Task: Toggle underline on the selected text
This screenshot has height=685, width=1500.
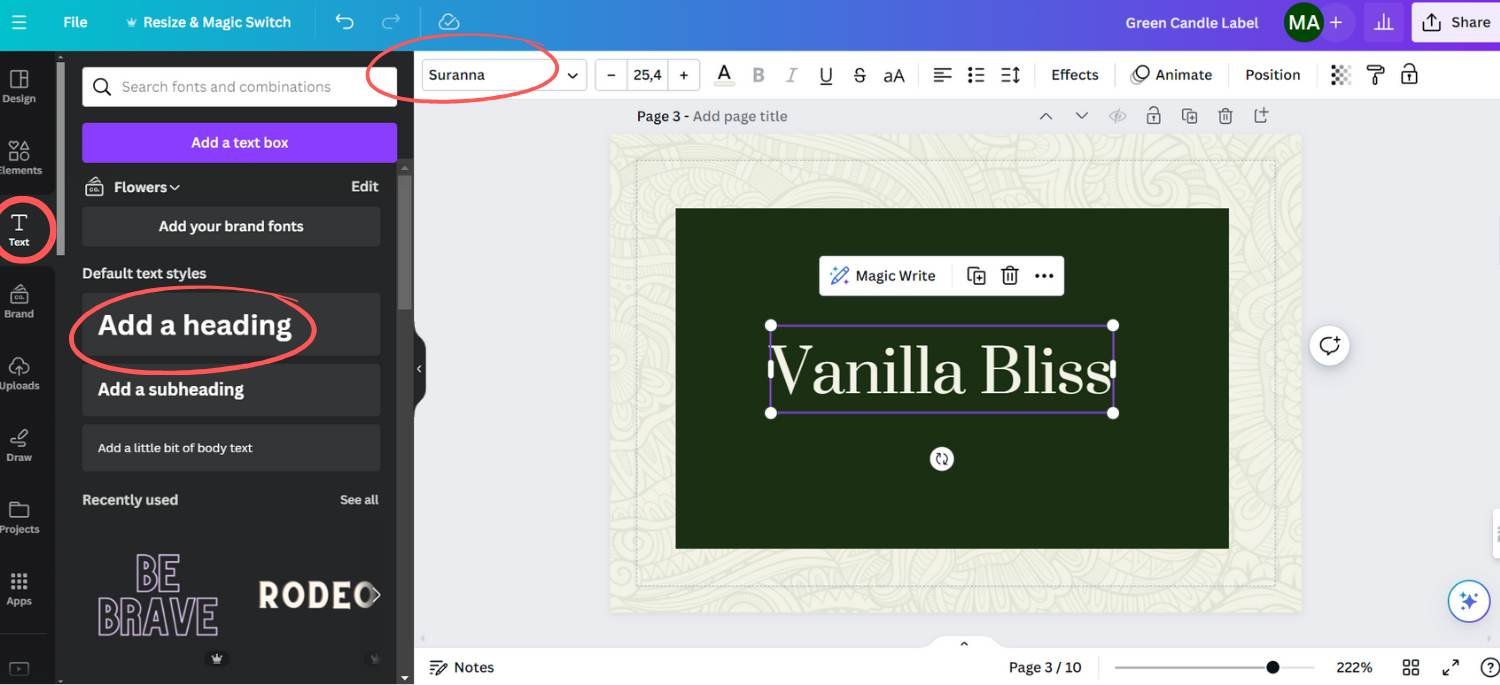Action: (824, 74)
